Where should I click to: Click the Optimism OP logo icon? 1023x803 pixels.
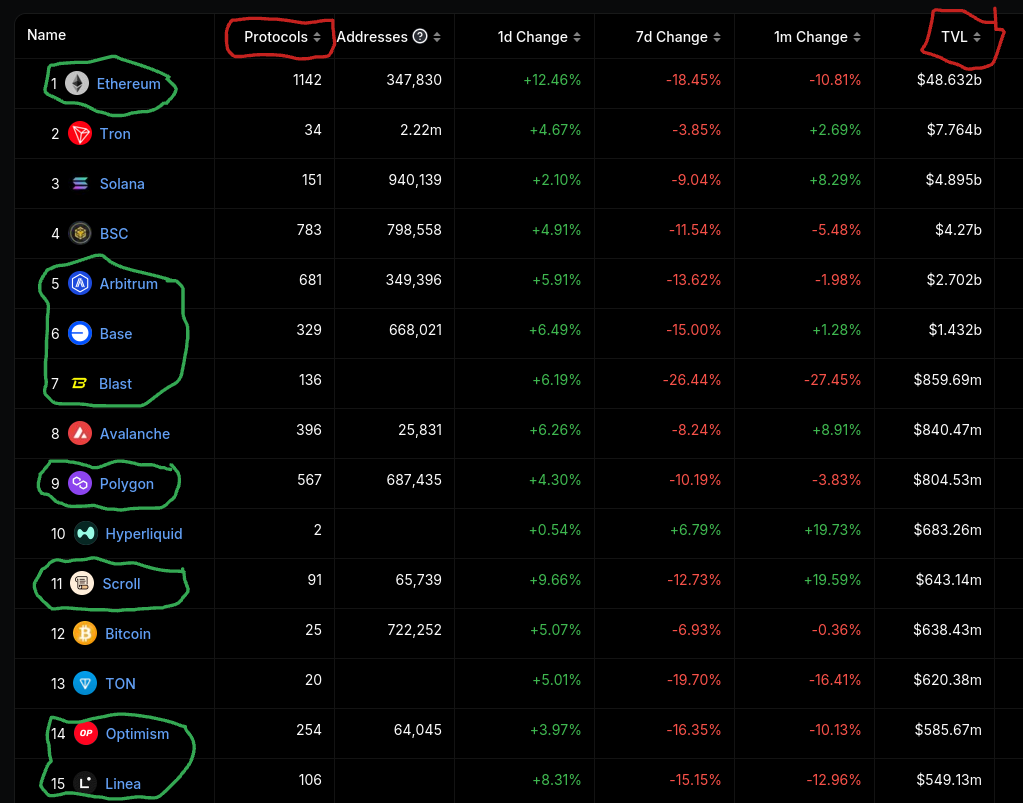(x=85, y=734)
